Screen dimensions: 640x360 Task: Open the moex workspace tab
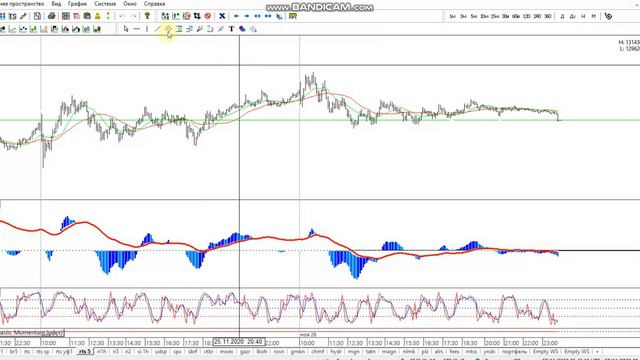(x=227, y=351)
